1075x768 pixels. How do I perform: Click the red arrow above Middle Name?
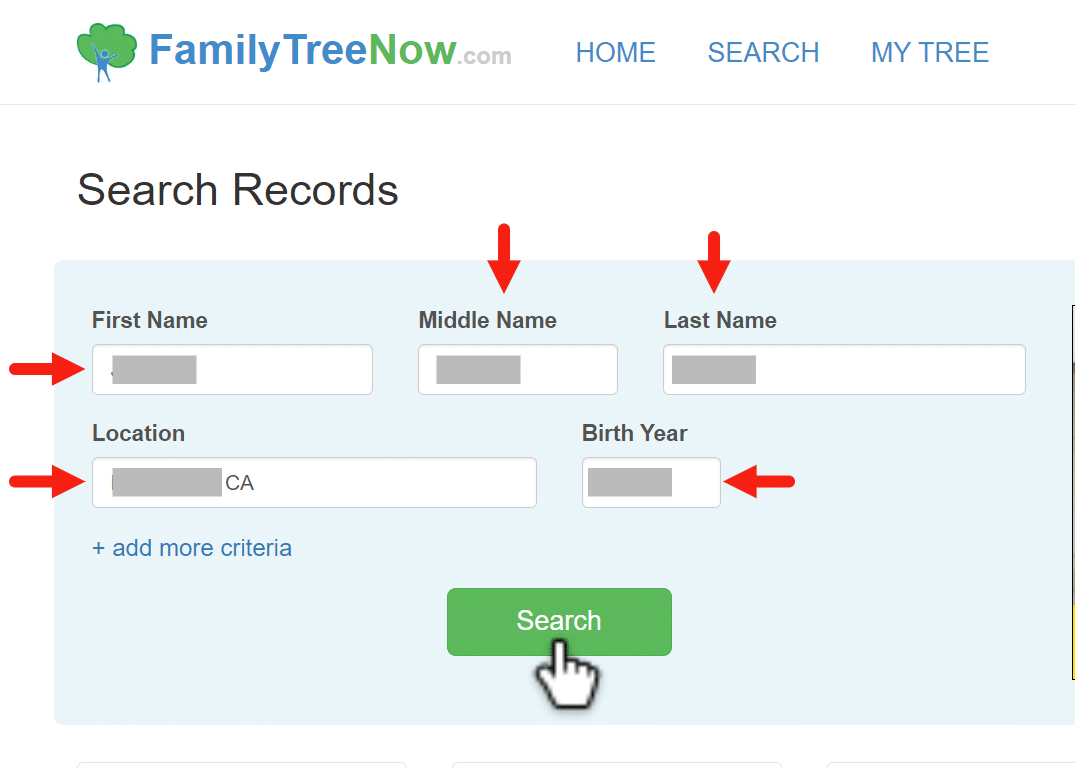[x=504, y=258]
